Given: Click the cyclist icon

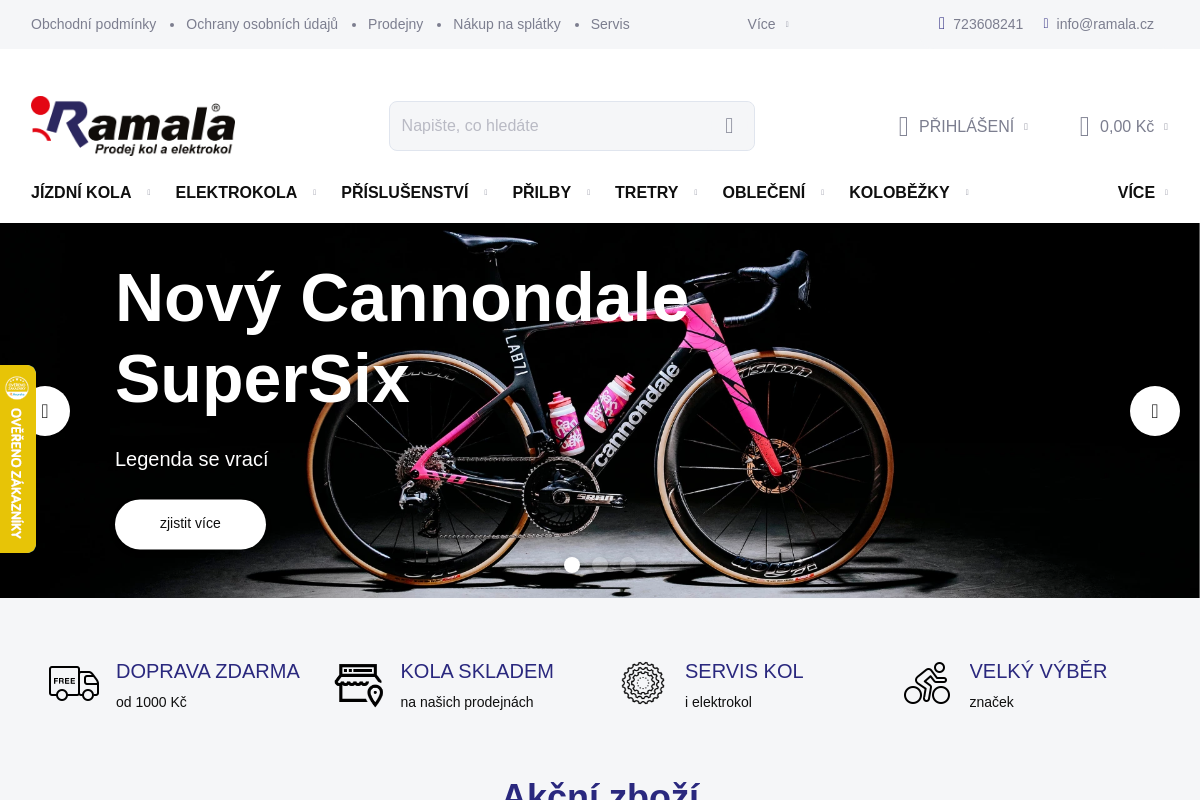Looking at the screenshot, I should 927,683.
